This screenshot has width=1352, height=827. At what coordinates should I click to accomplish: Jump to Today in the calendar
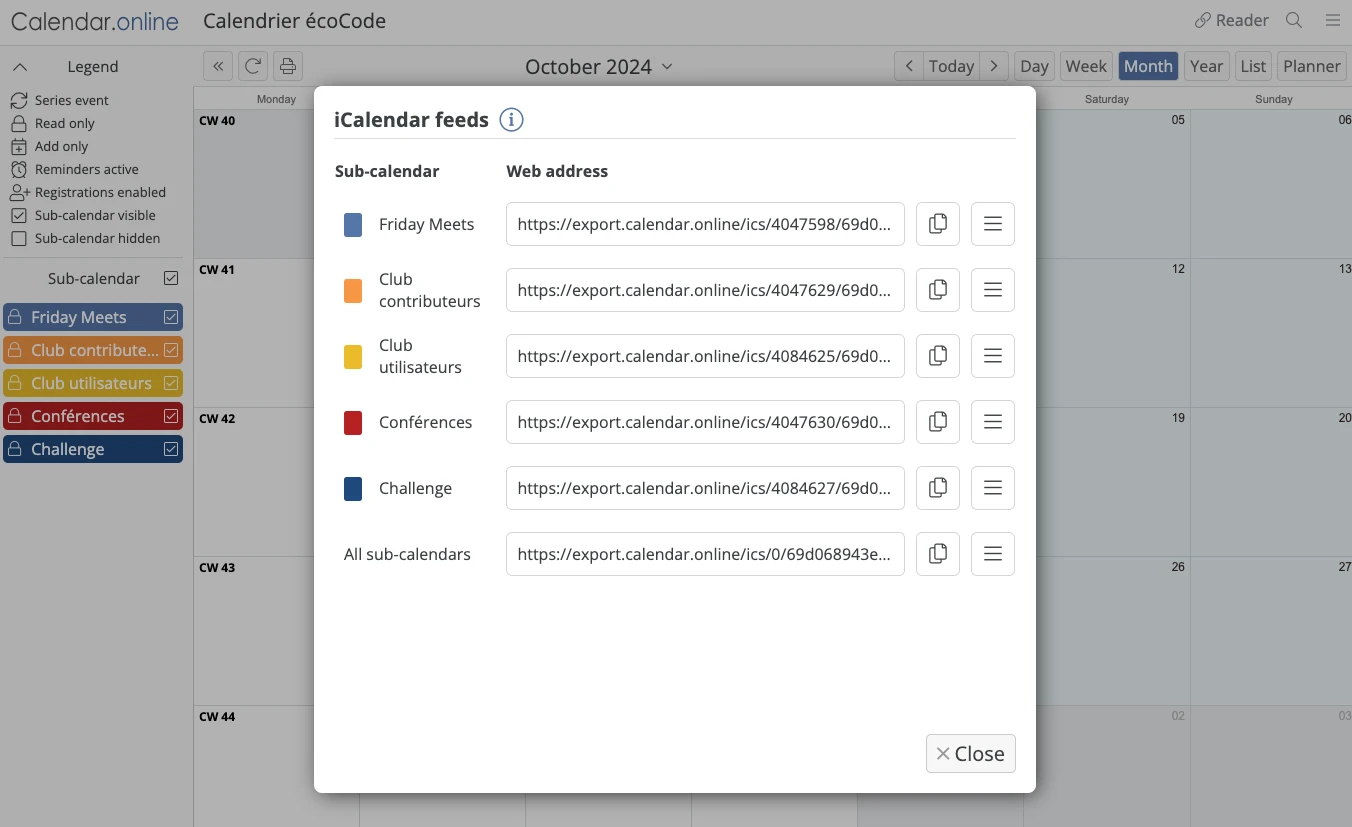tap(951, 65)
